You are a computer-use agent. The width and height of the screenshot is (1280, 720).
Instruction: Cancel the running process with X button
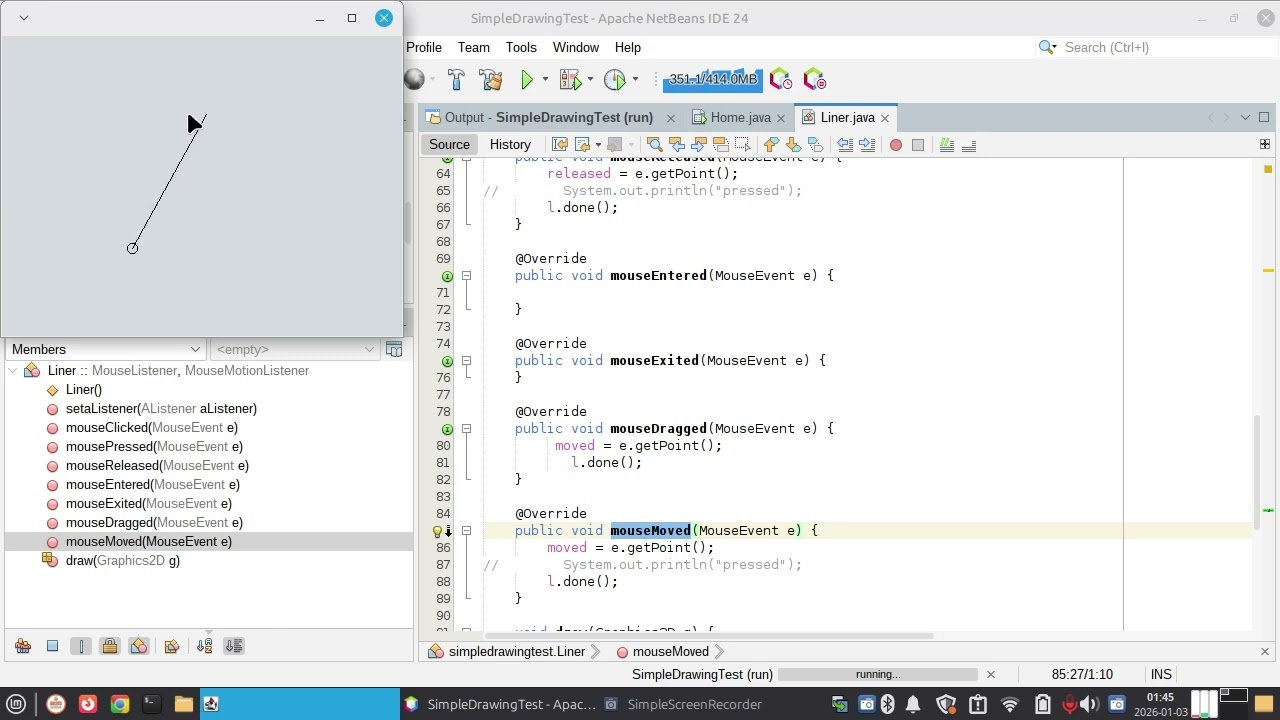tap(991, 674)
